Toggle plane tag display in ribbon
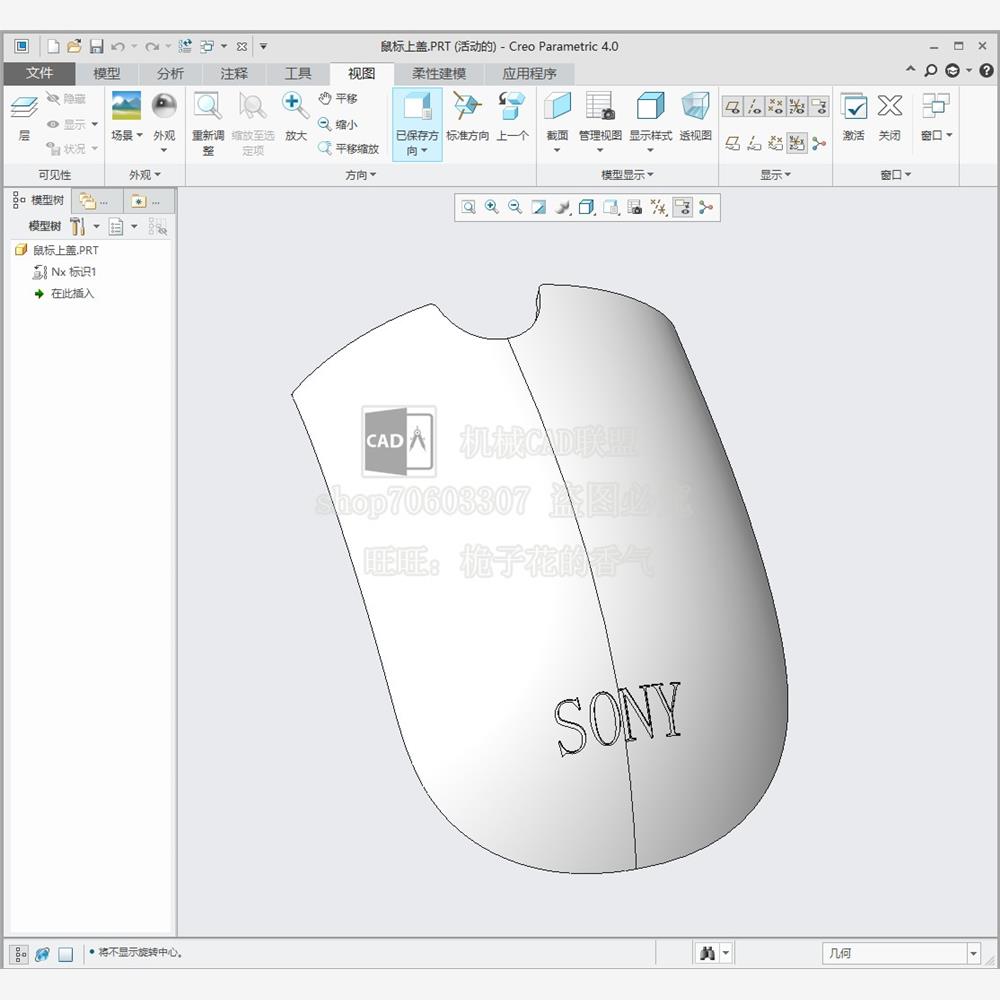 click(x=733, y=143)
